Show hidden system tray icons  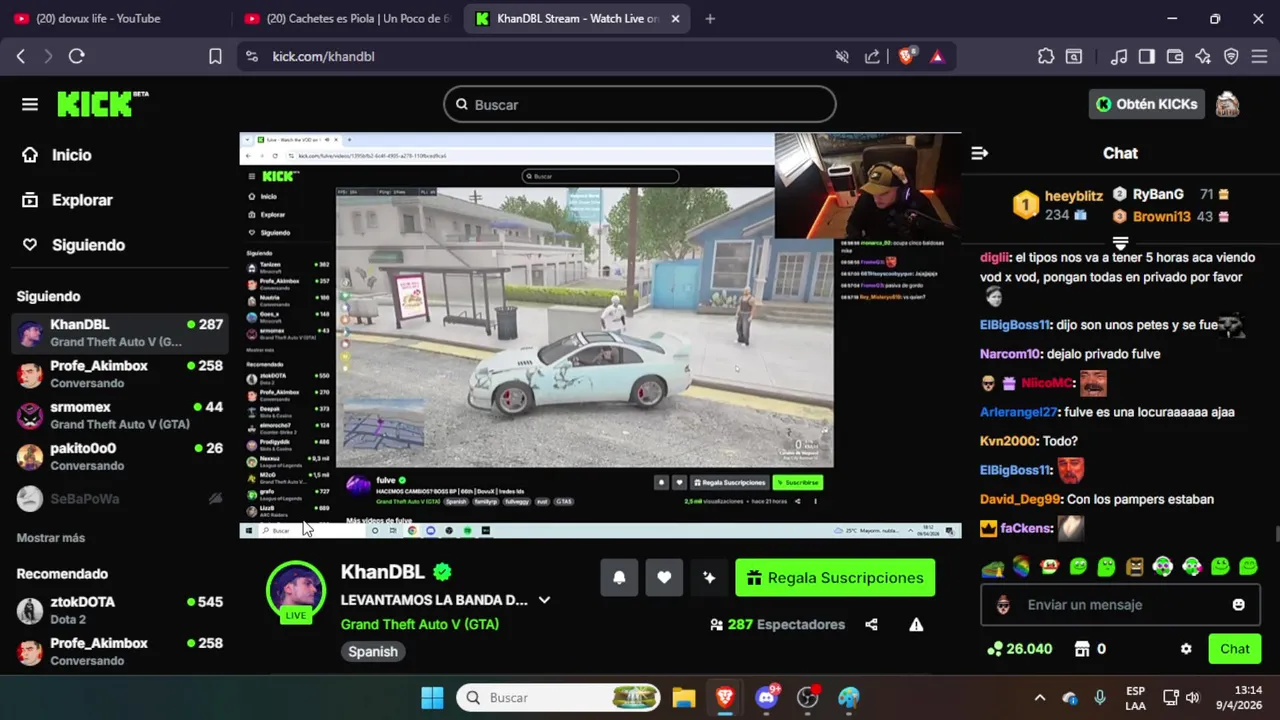1040,698
